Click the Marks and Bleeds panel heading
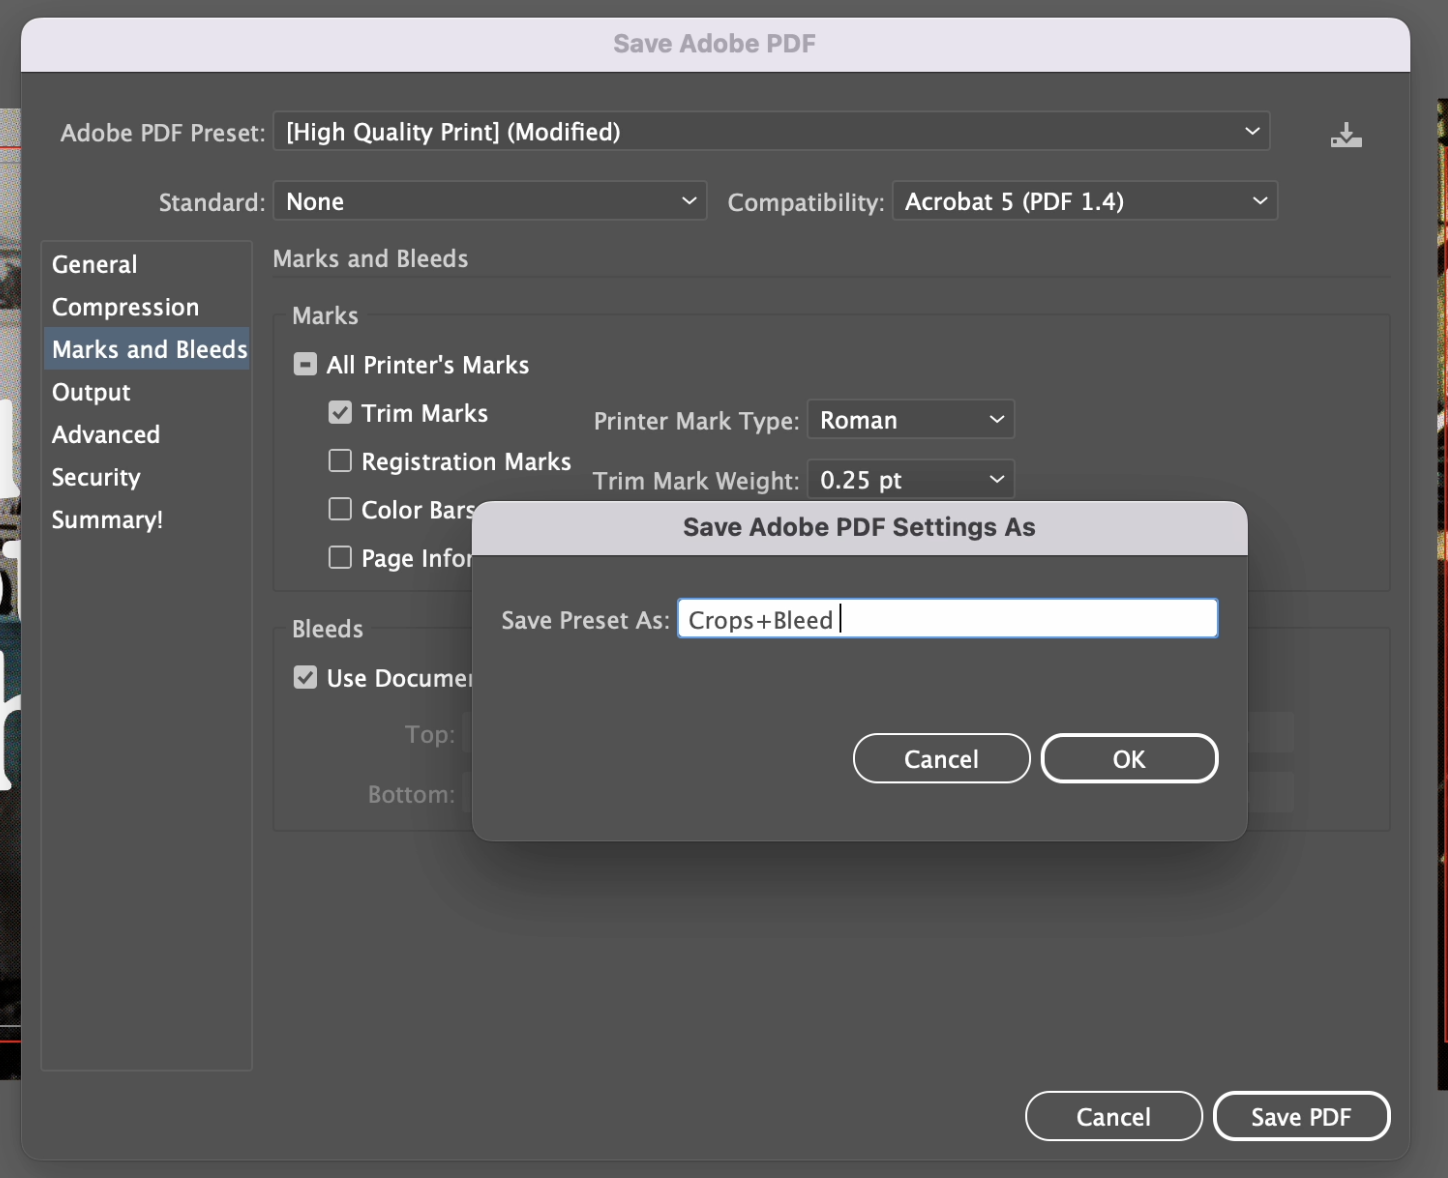Screen dimensions: 1448x1178 pos(371,259)
